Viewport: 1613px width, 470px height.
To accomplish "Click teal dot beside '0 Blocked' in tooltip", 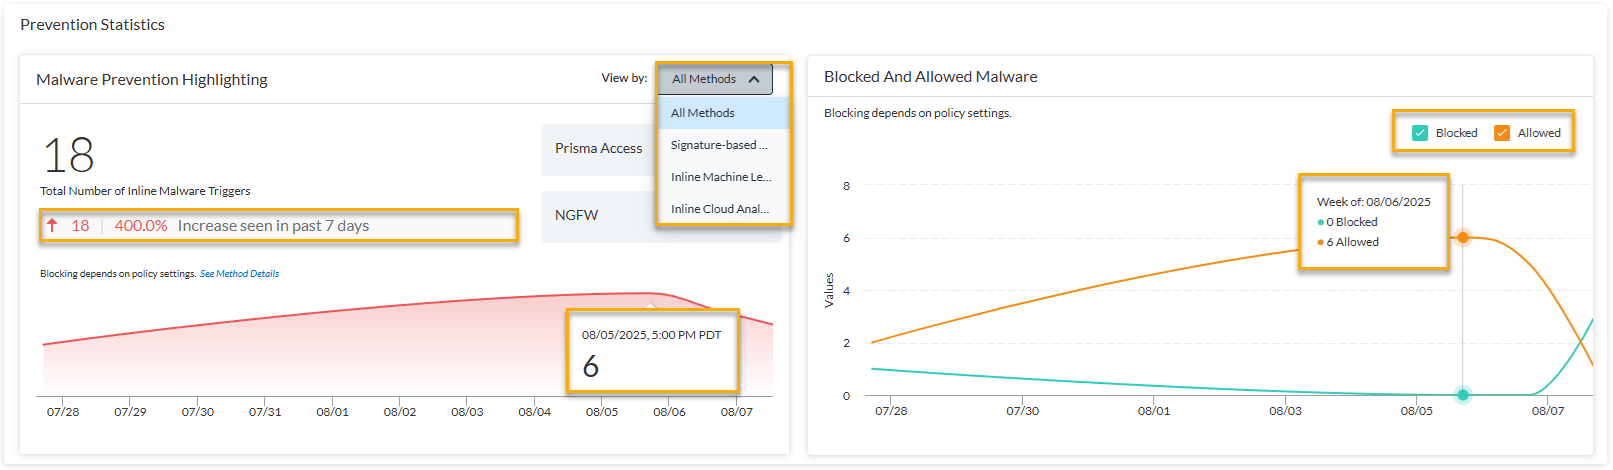I will [x=1320, y=222].
